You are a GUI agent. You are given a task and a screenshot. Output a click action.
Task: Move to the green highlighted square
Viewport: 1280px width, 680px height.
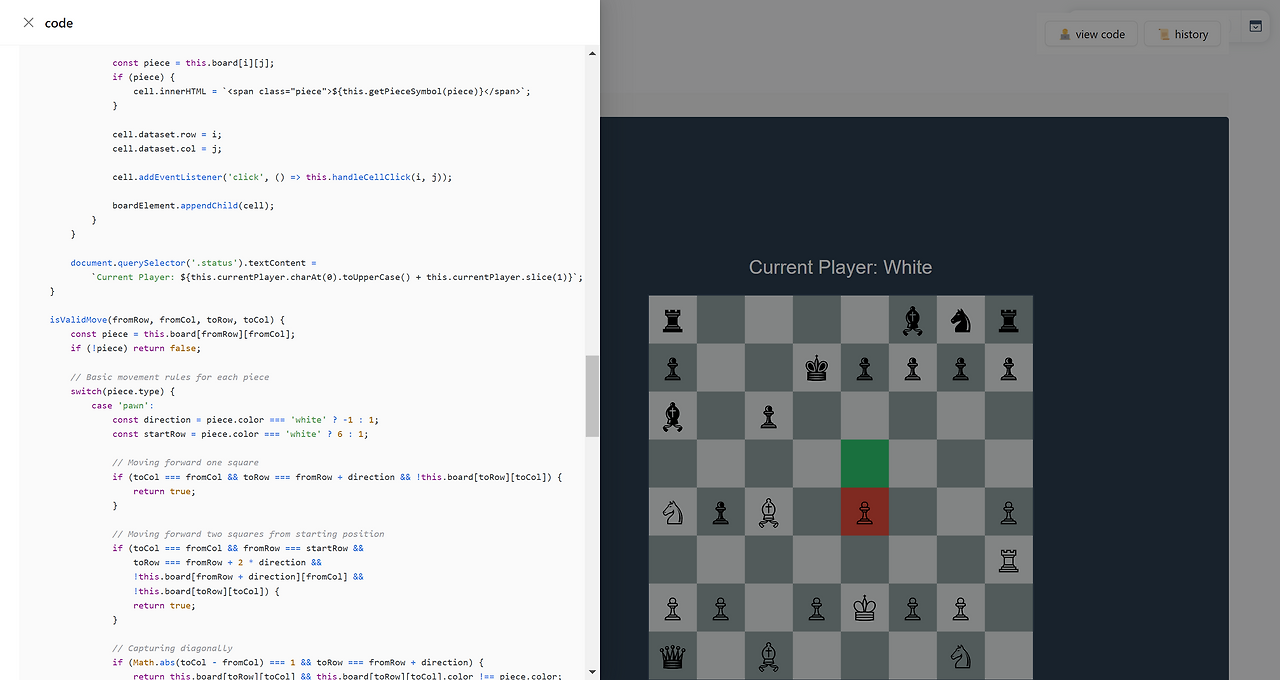pyautogui.click(x=865, y=464)
